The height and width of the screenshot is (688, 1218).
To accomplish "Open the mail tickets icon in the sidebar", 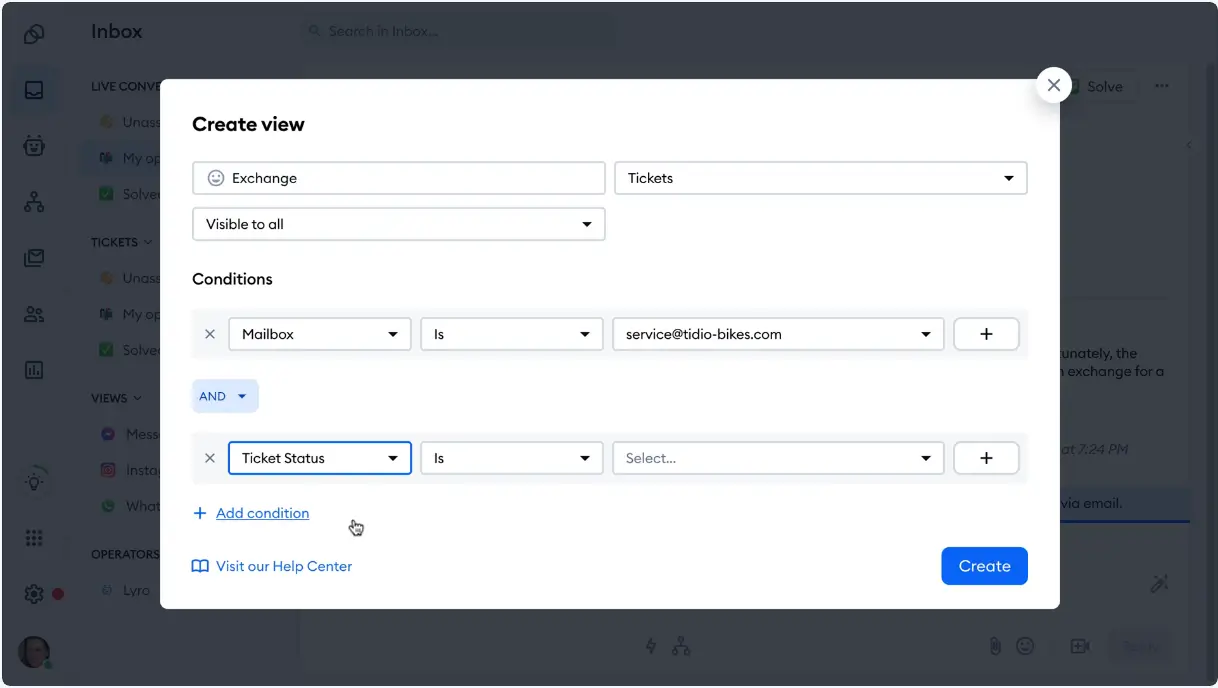I will [34, 258].
